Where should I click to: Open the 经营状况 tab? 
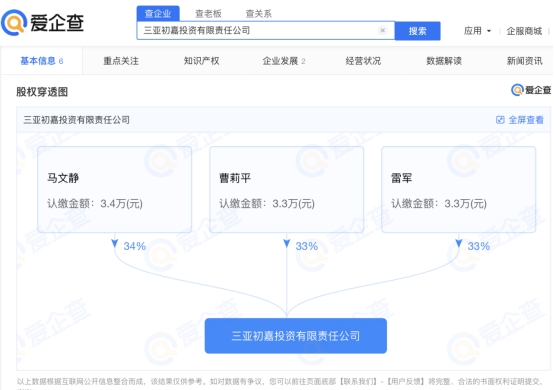(363, 61)
